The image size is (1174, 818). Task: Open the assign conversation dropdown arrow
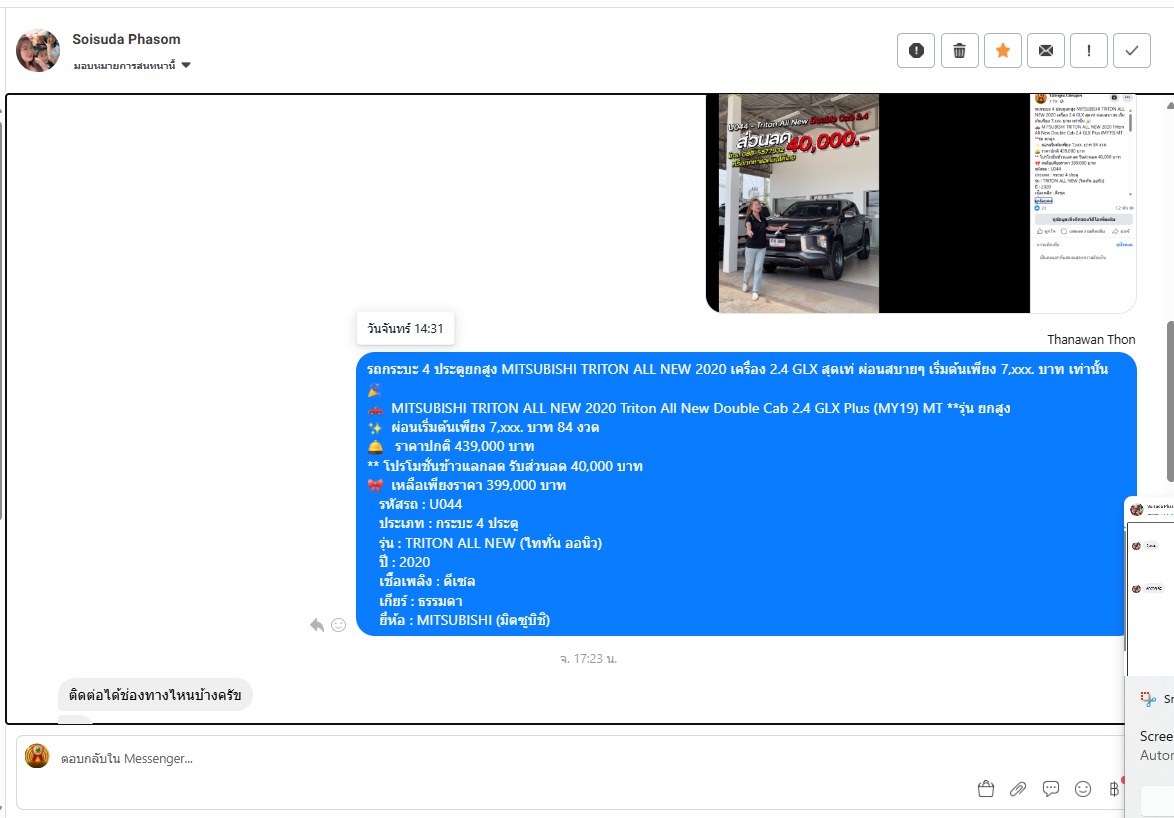[186, 65]
